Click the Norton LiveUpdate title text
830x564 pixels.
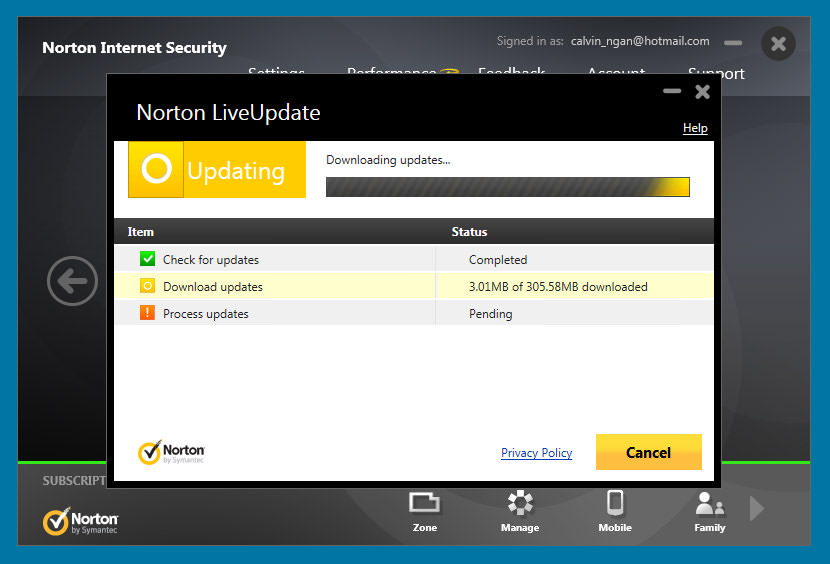tap(228, 112)
